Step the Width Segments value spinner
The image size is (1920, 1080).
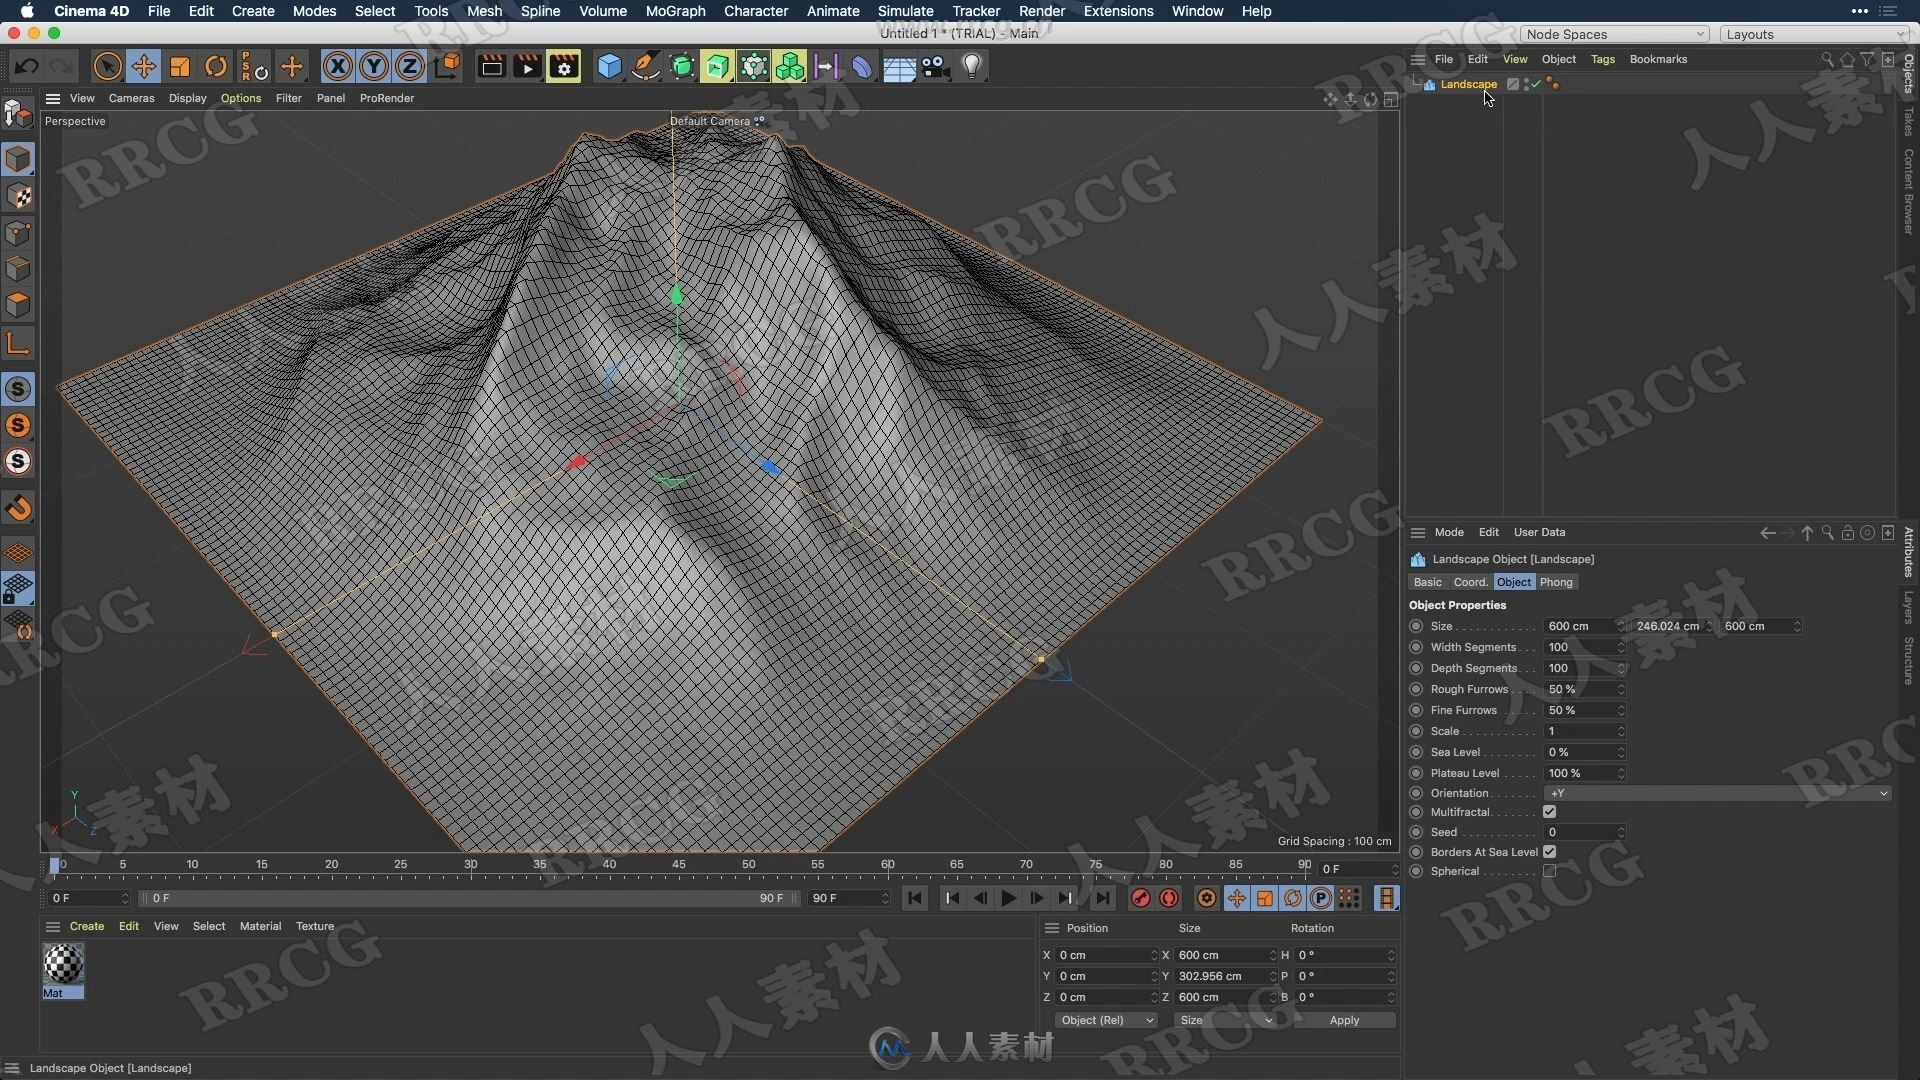point(1621,647)
